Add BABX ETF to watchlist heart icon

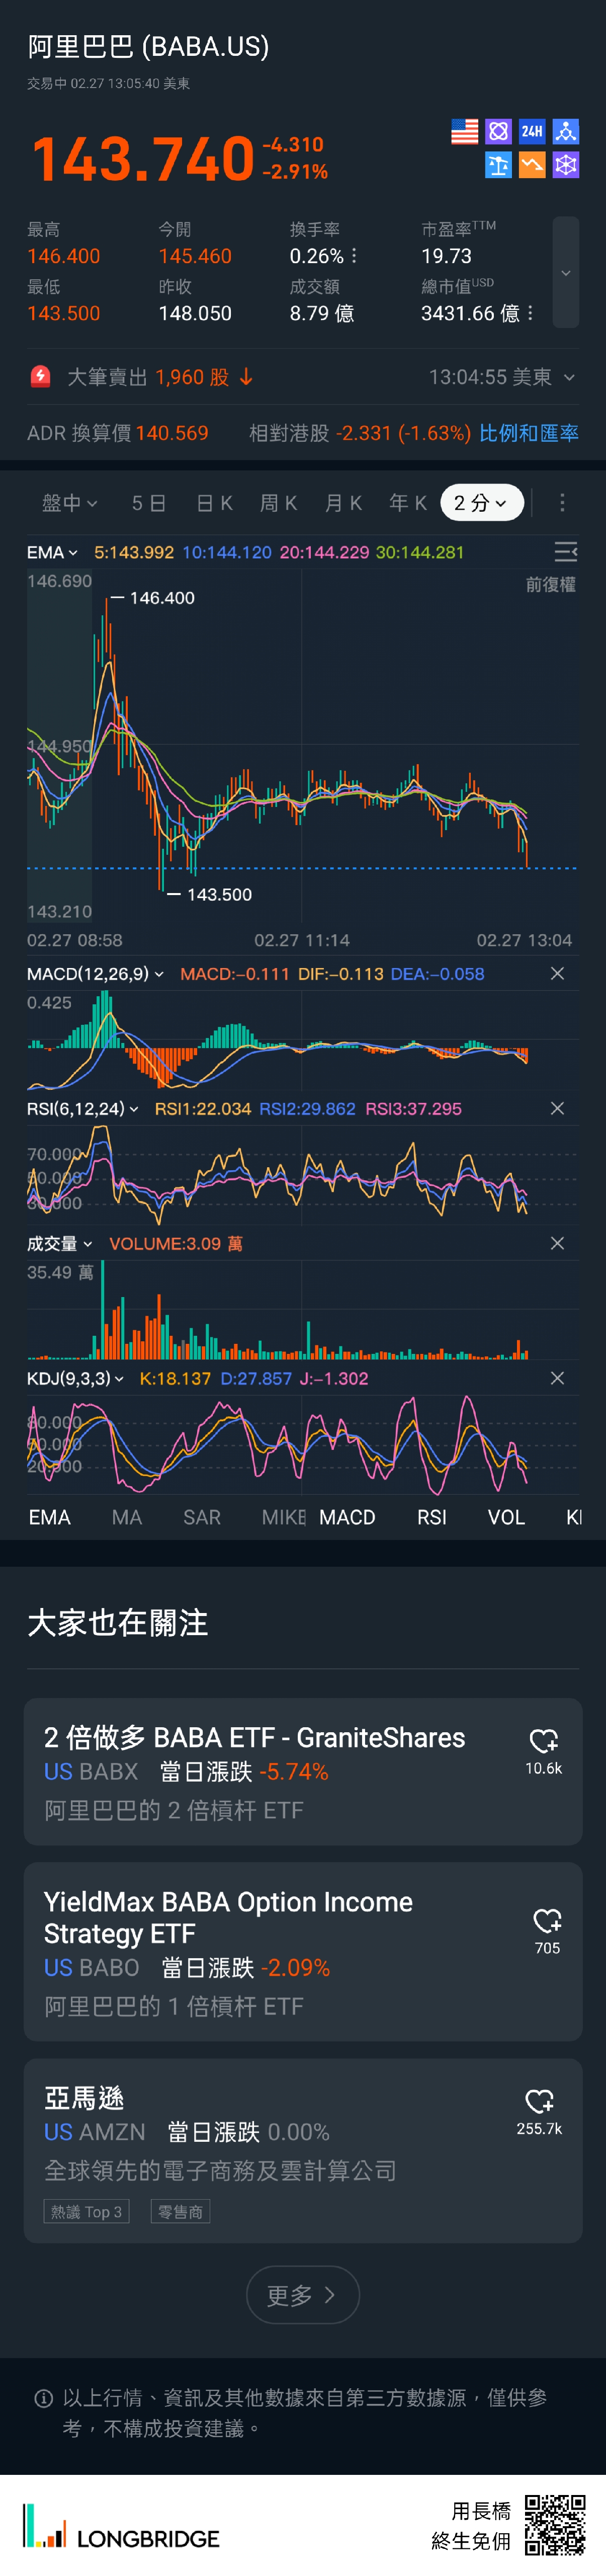click(x=544, y=1741)
